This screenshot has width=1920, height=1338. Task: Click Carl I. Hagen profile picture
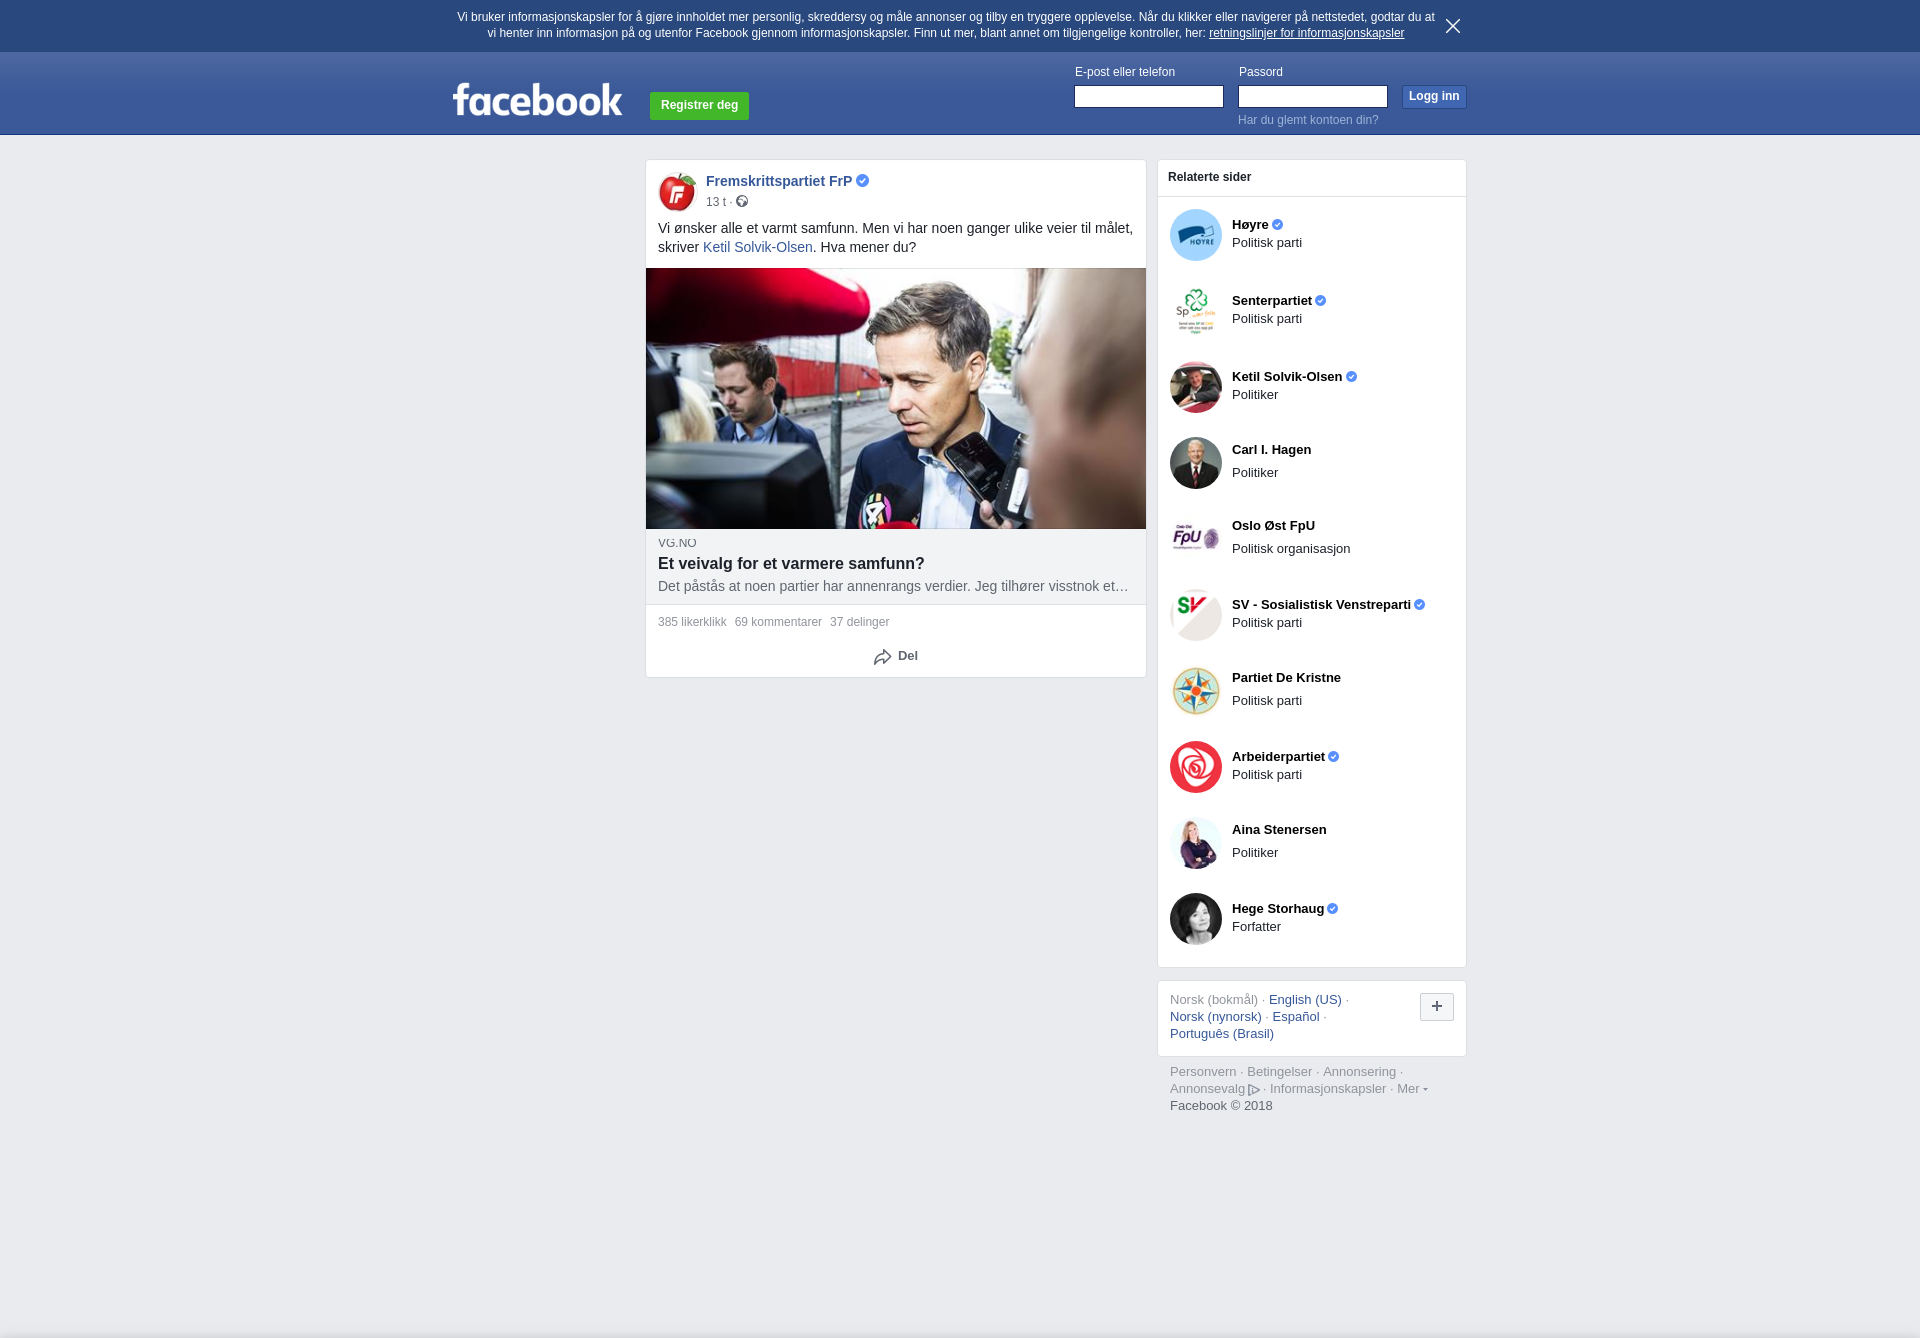[1196, 463]
